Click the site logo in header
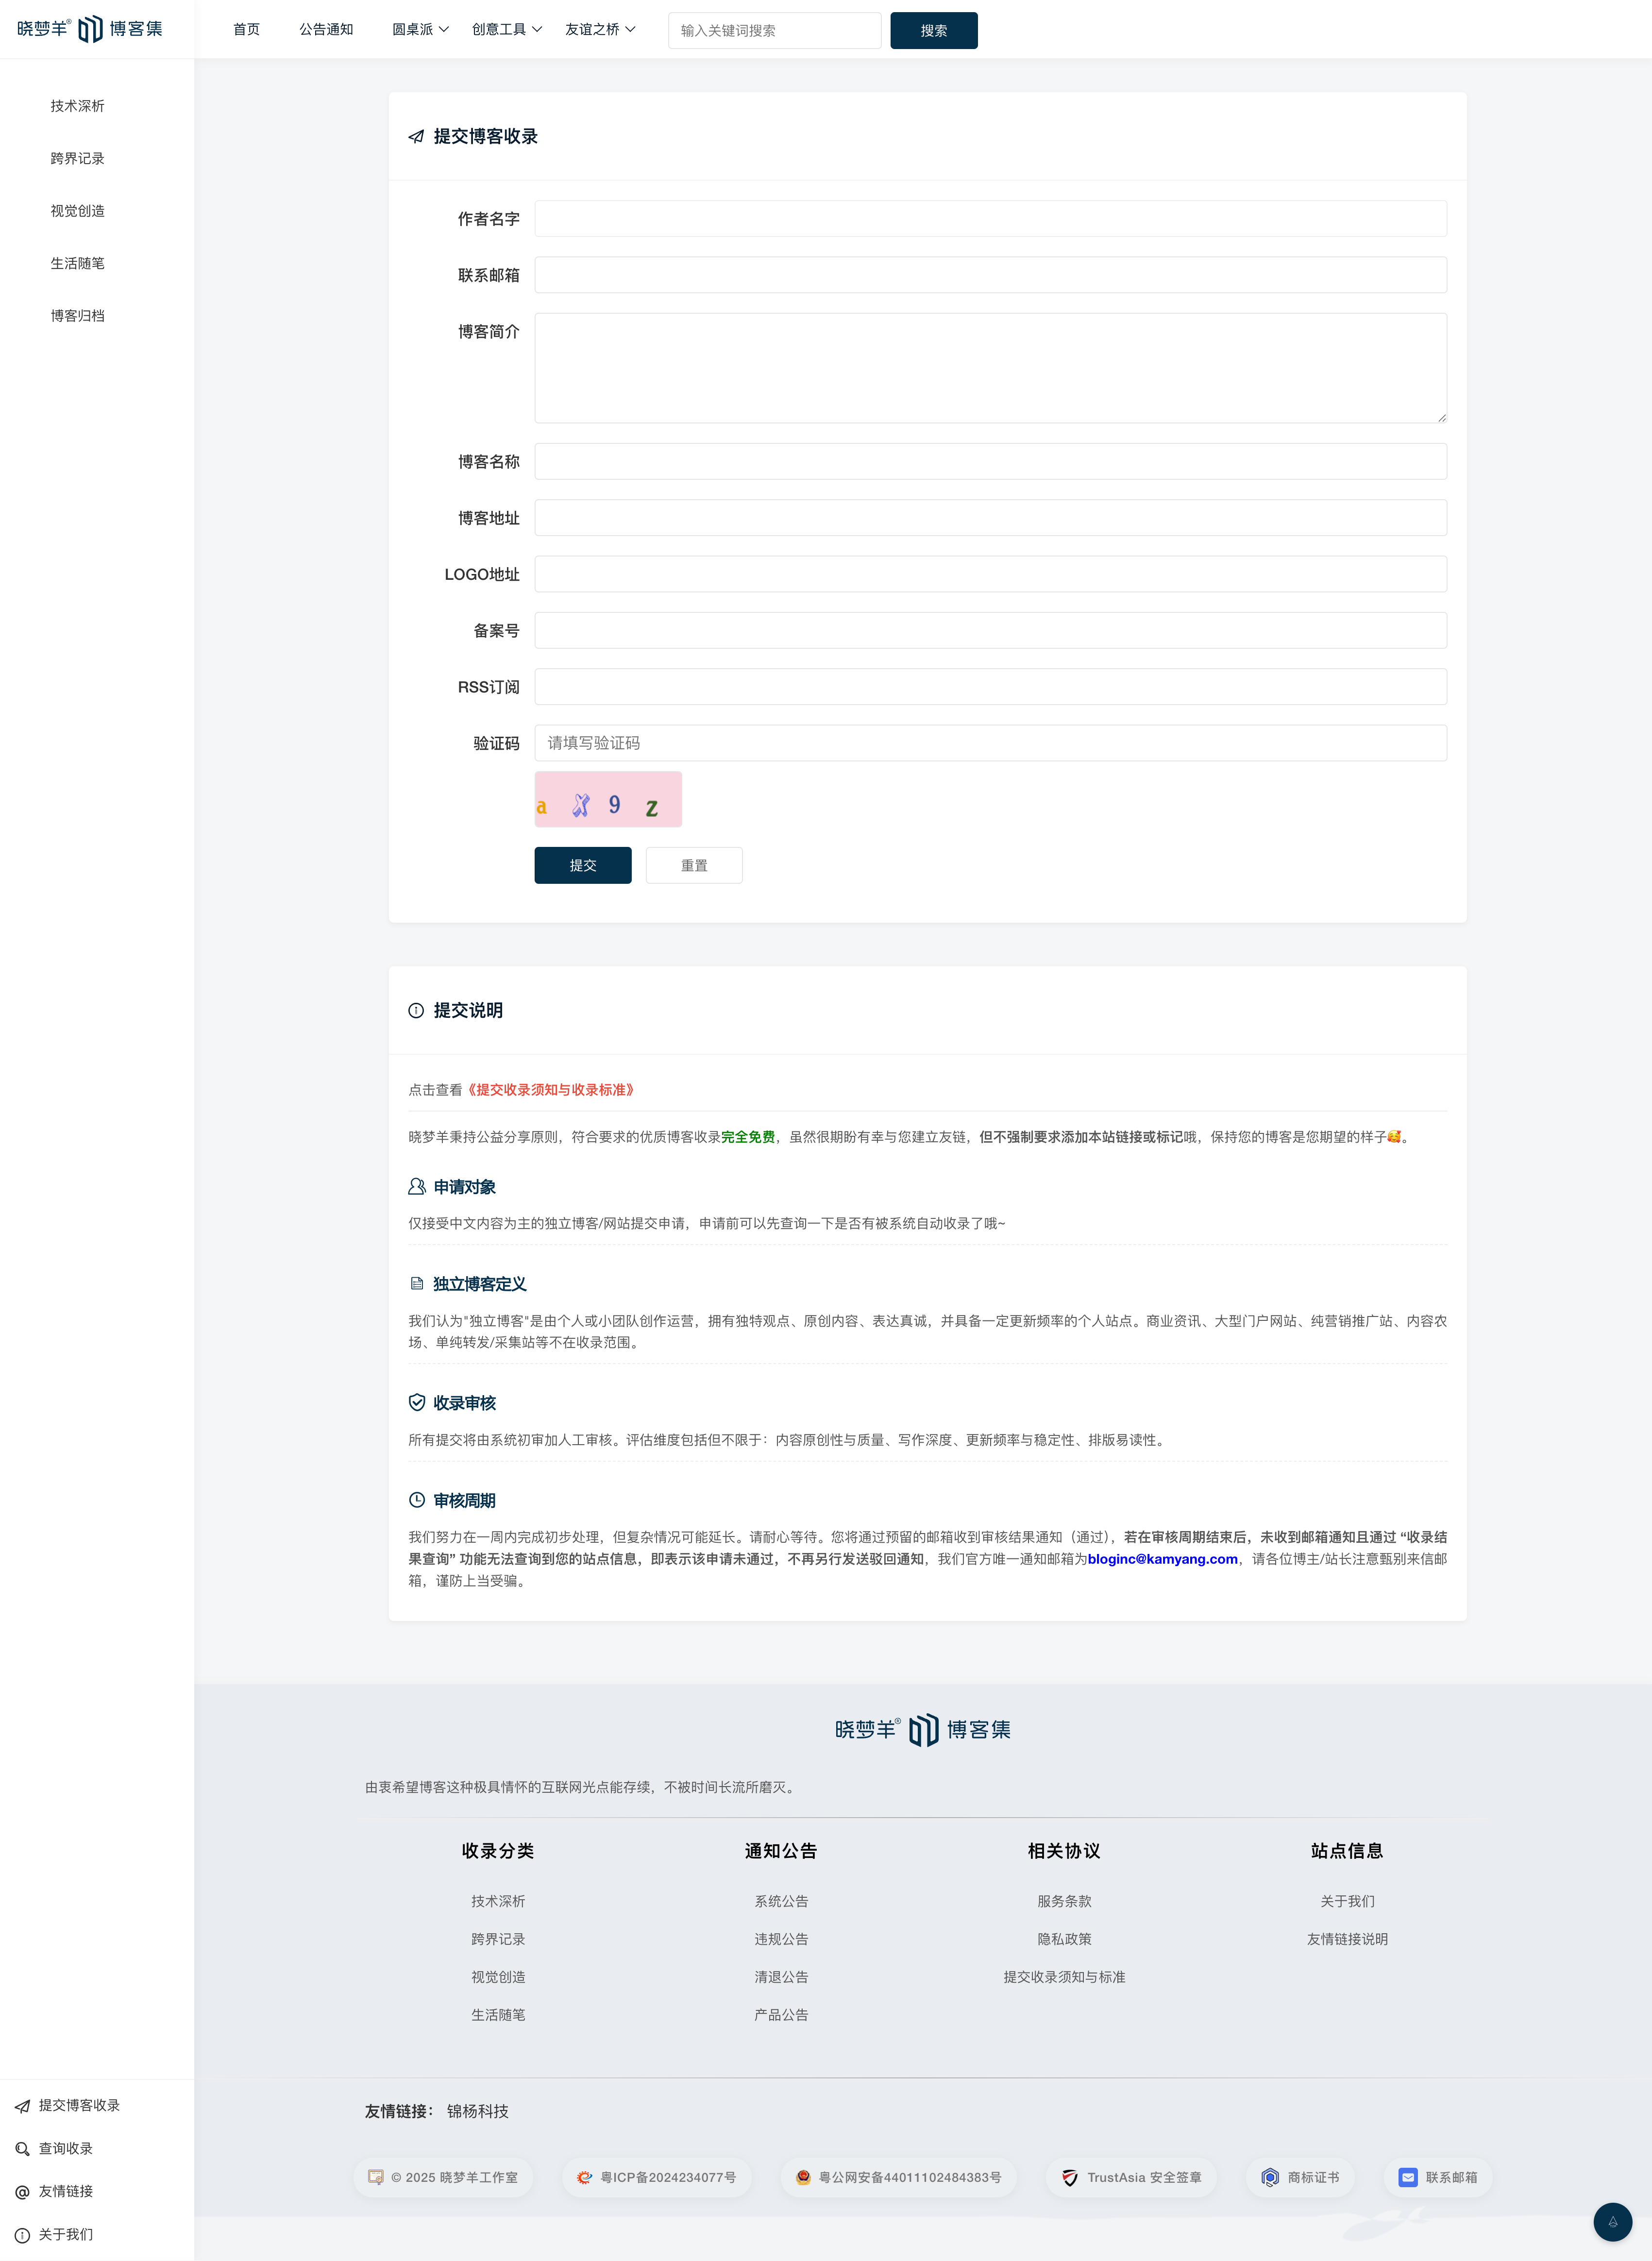The height and width of the screenshot is (2261, 1652). pyautogui.click(x=90, y=29)
